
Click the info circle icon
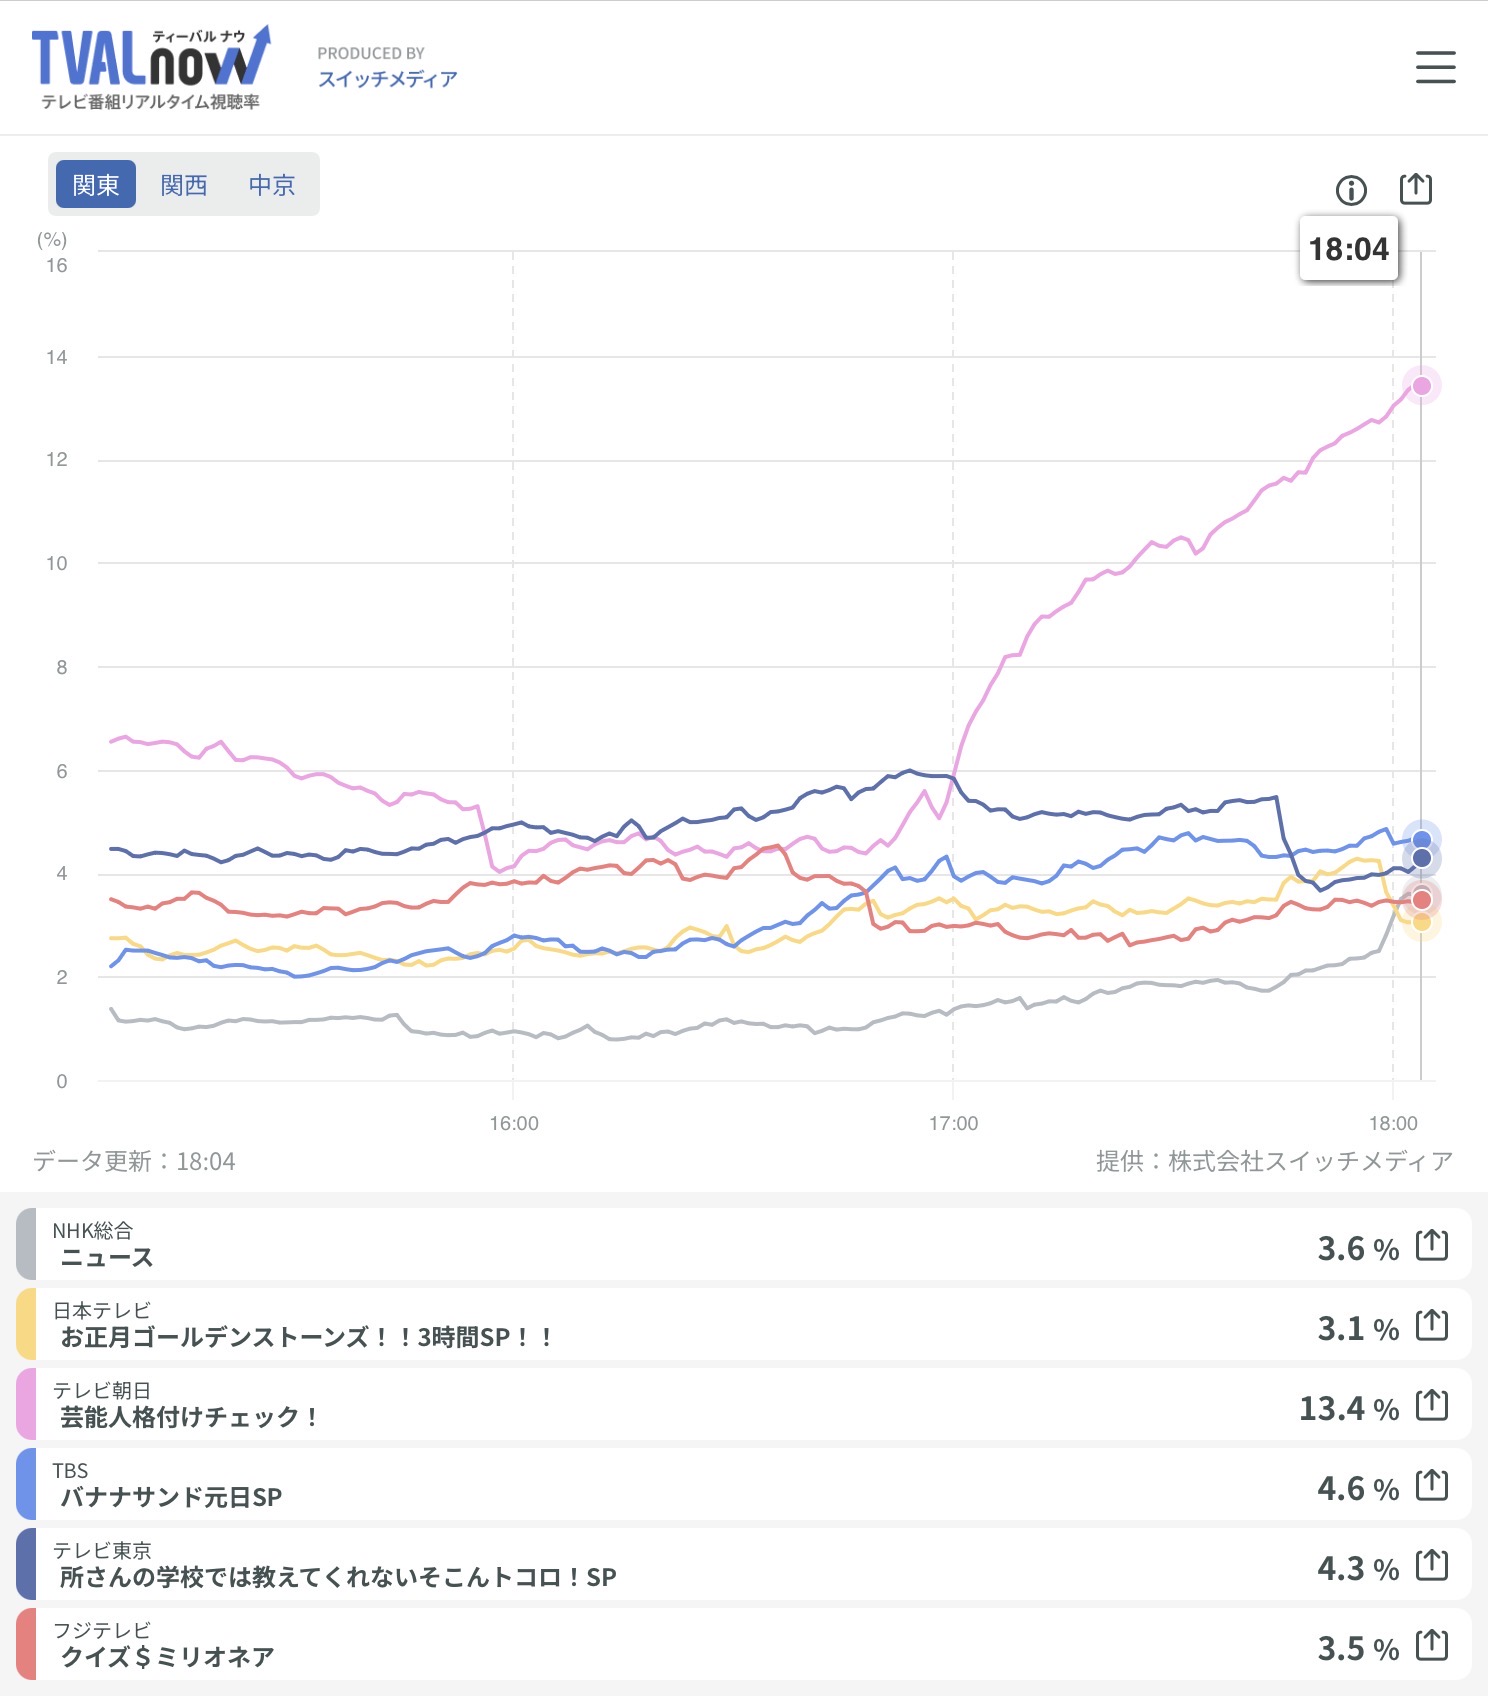[x=1351, y=189]
